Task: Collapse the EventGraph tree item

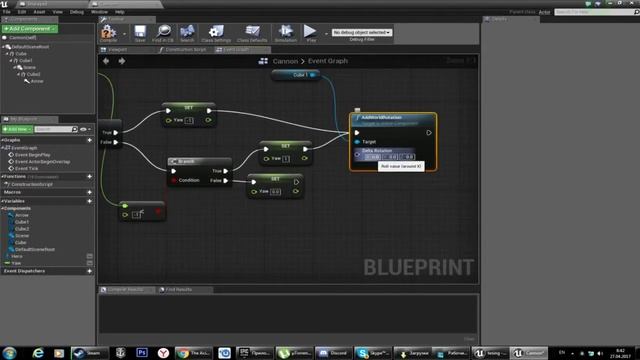Action: (x=3, y=148)
